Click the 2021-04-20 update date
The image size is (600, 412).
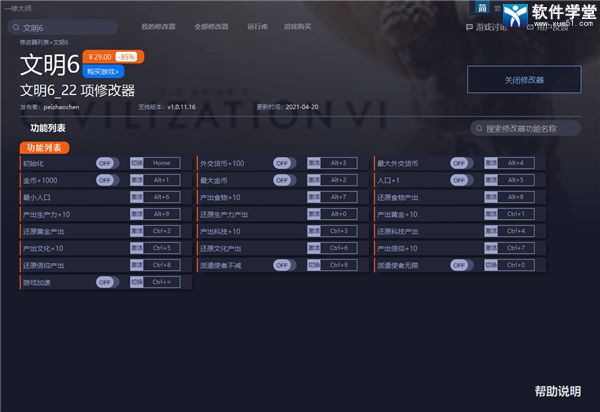pyautogui.click(x=302, y=107)
